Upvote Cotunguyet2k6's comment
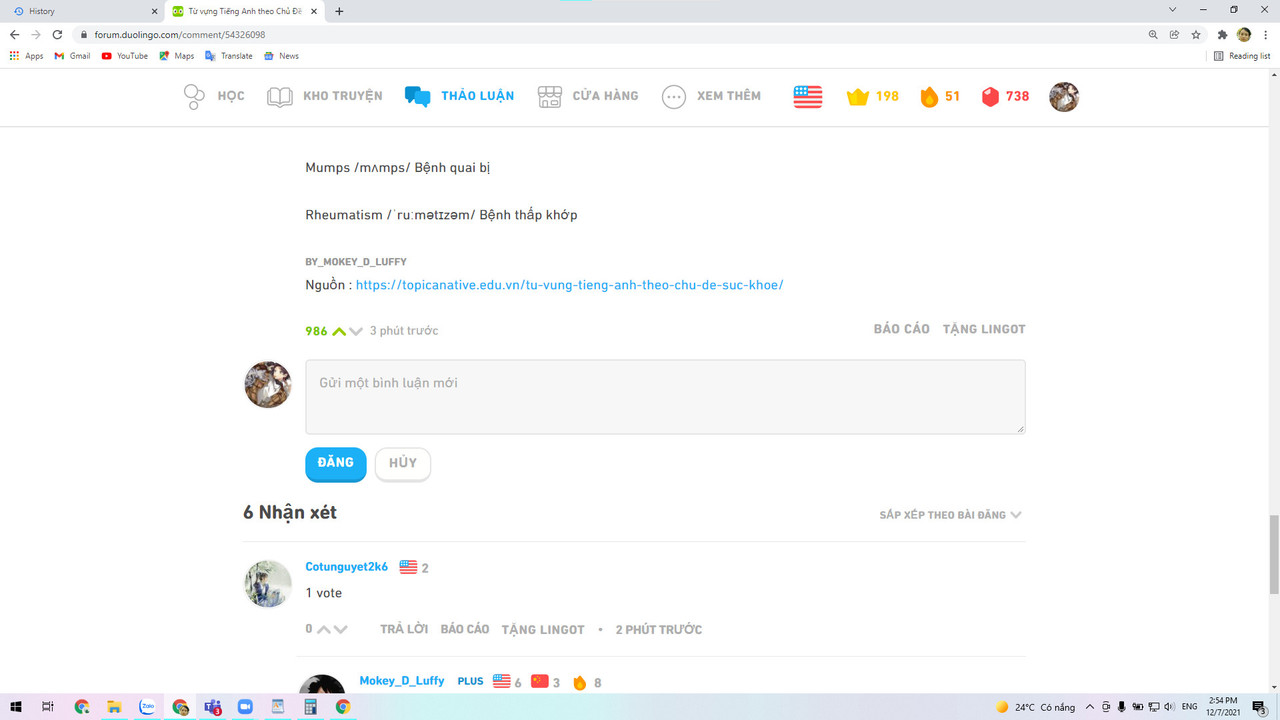The image size is (1280, 720). 323,630
